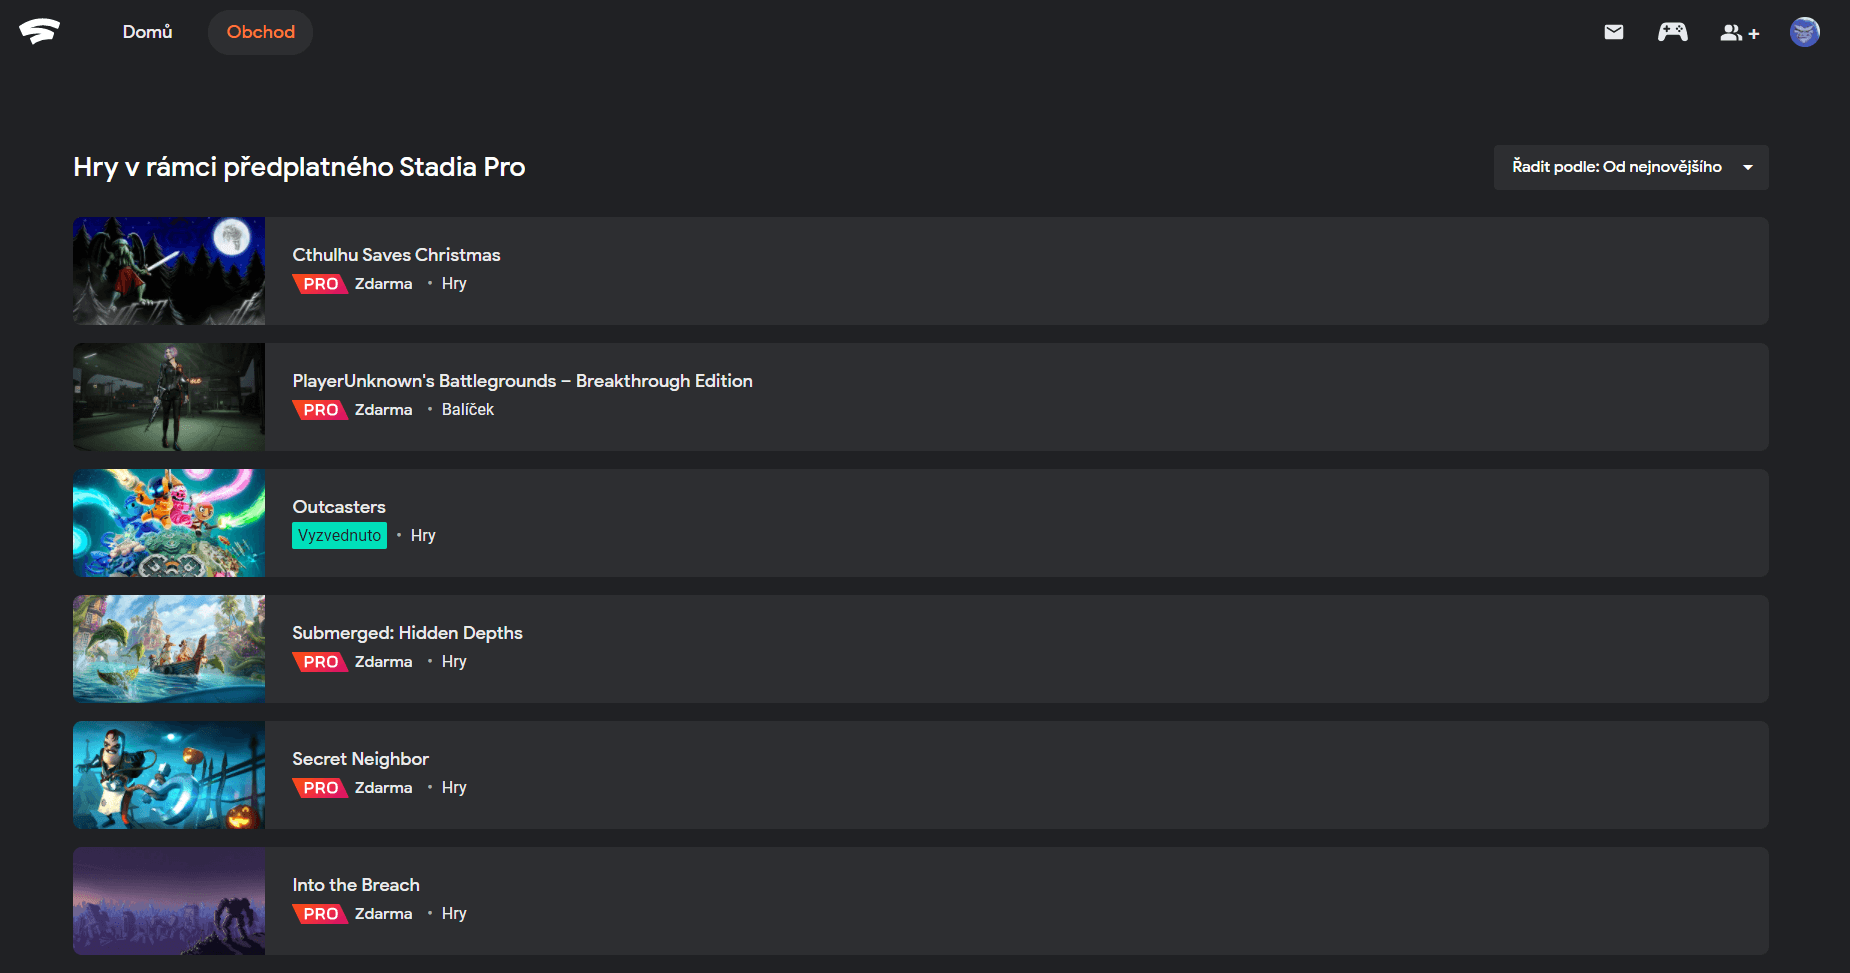Open the user profile avatar
This screenshot has height=973, width=1850.
pos(1804,32)
